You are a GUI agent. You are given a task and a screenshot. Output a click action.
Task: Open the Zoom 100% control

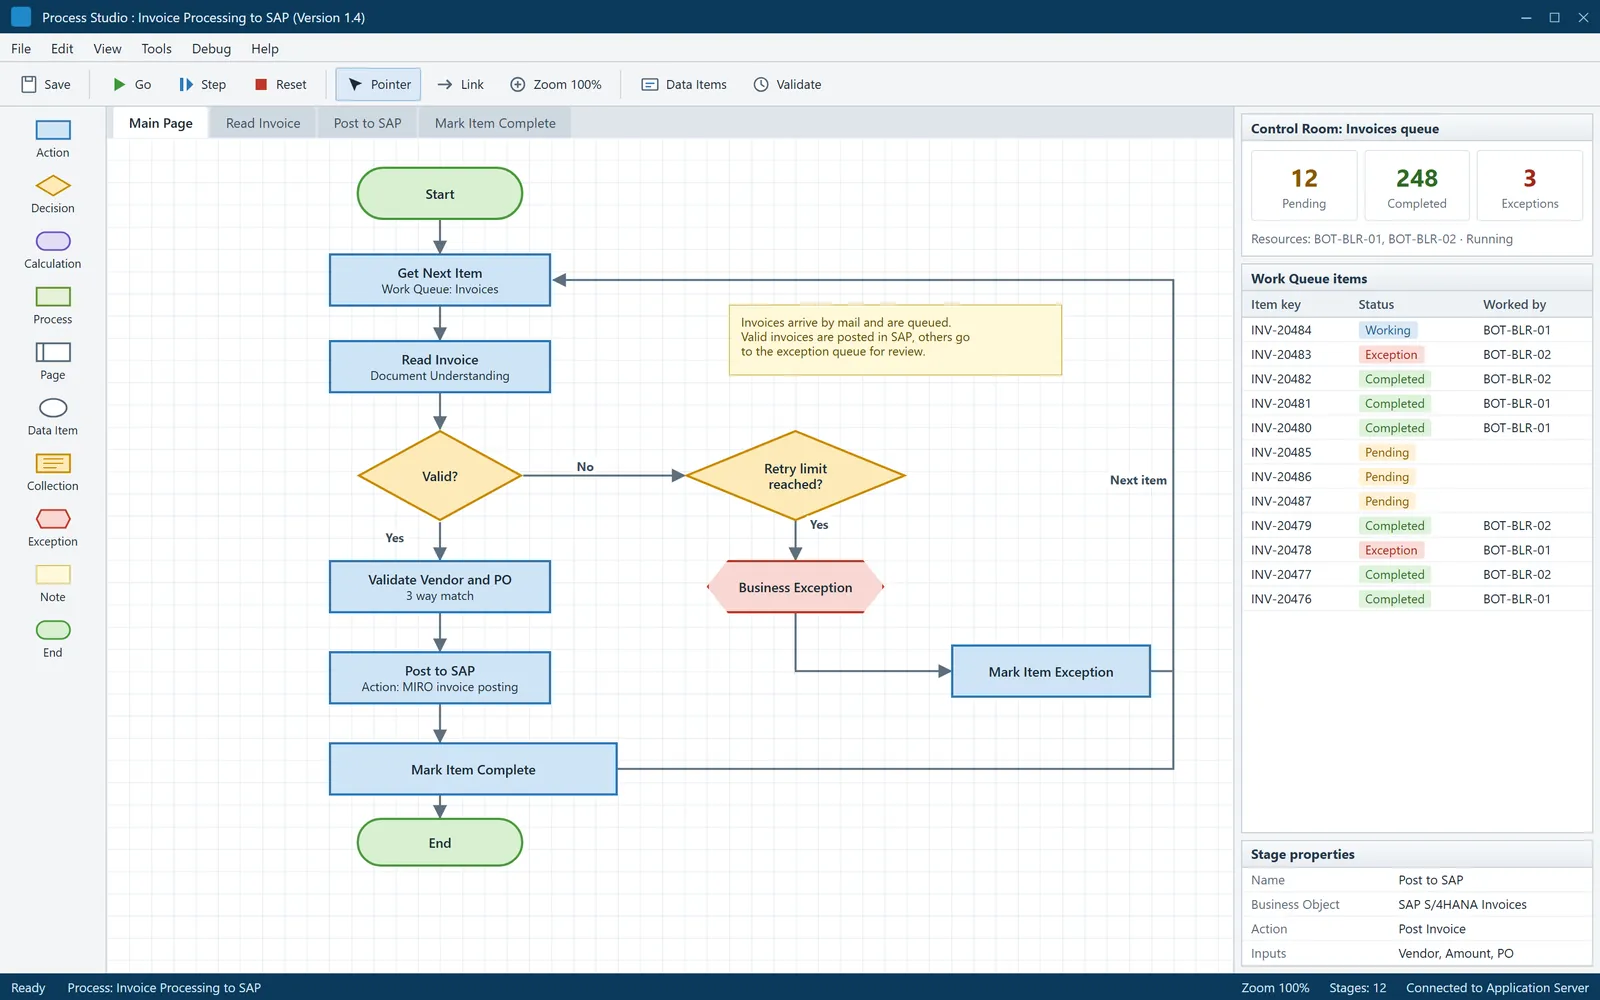pos(556,85)
